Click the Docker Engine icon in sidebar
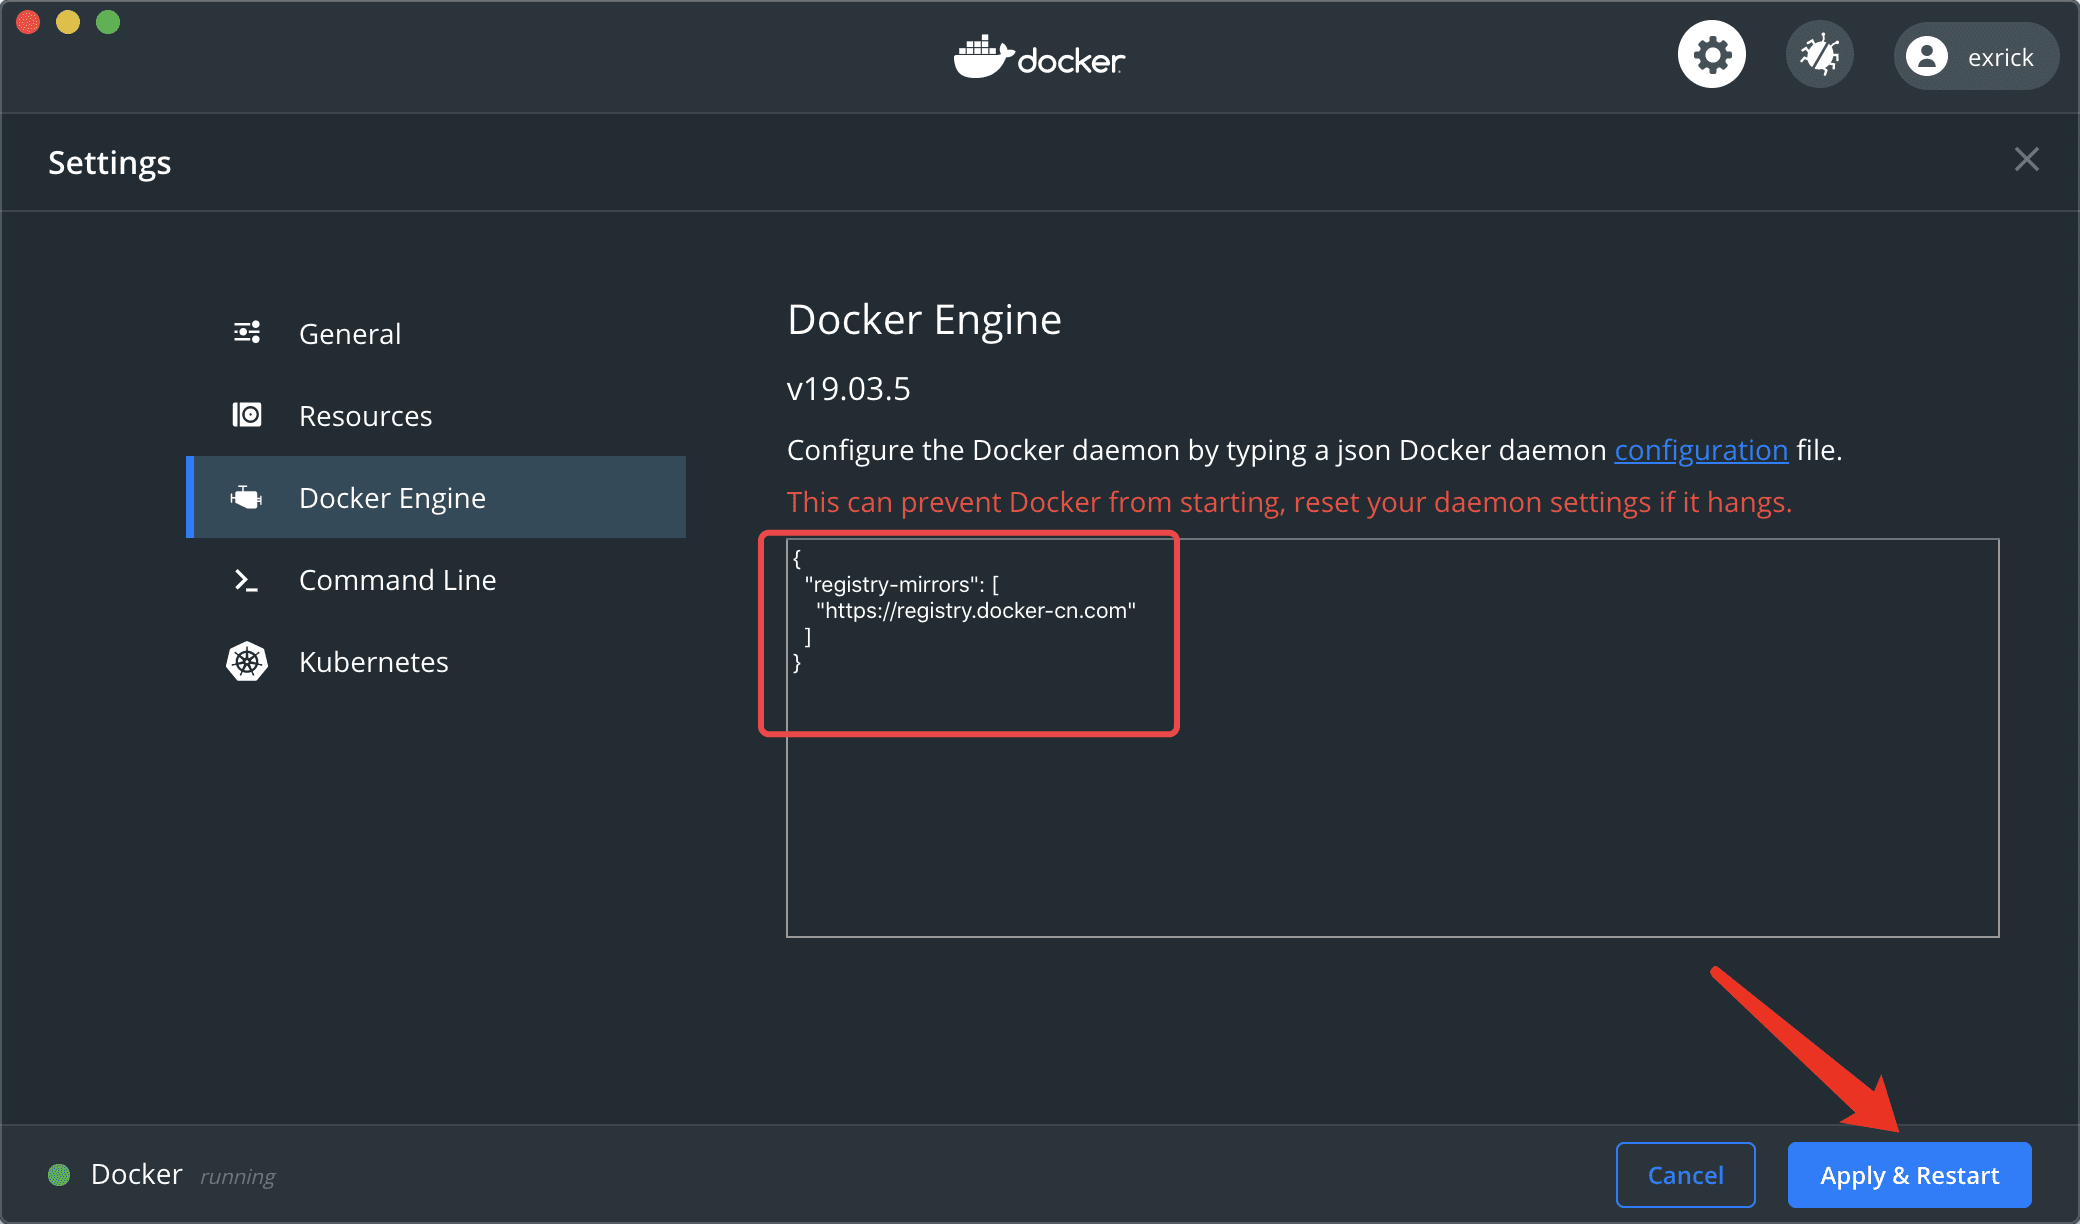The height and width of the screenshot is (1224, 2080). (x=247, y=497)
